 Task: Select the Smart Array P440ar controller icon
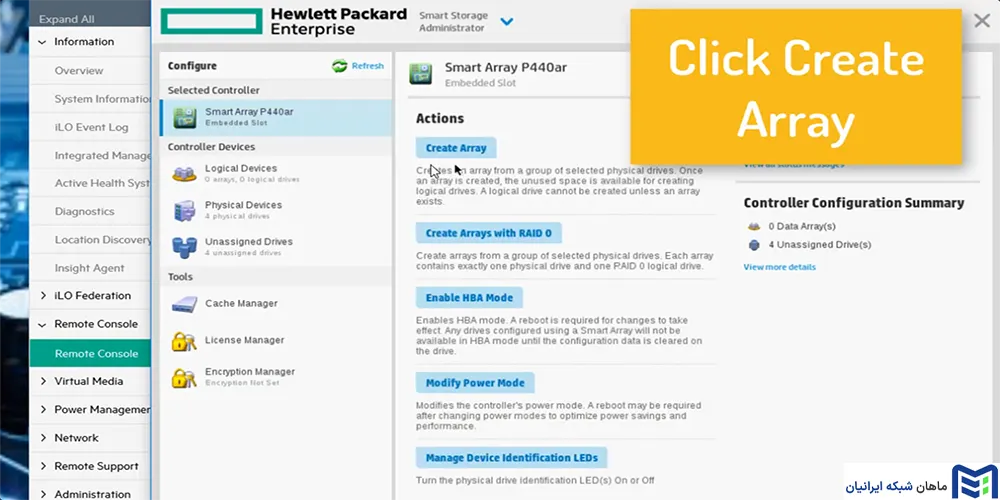[185, 117]
